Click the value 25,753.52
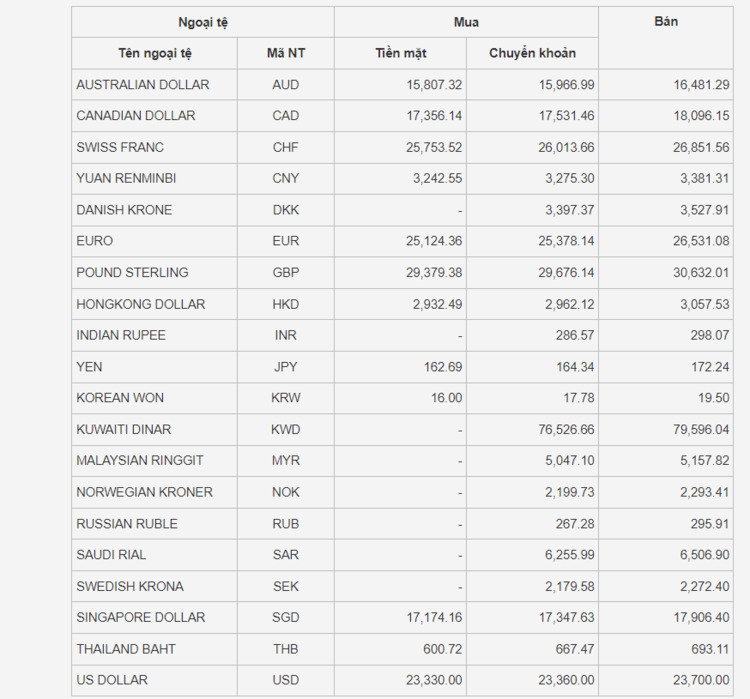The width and height of the screenshot is (750, 699). (x=434, y=147)
